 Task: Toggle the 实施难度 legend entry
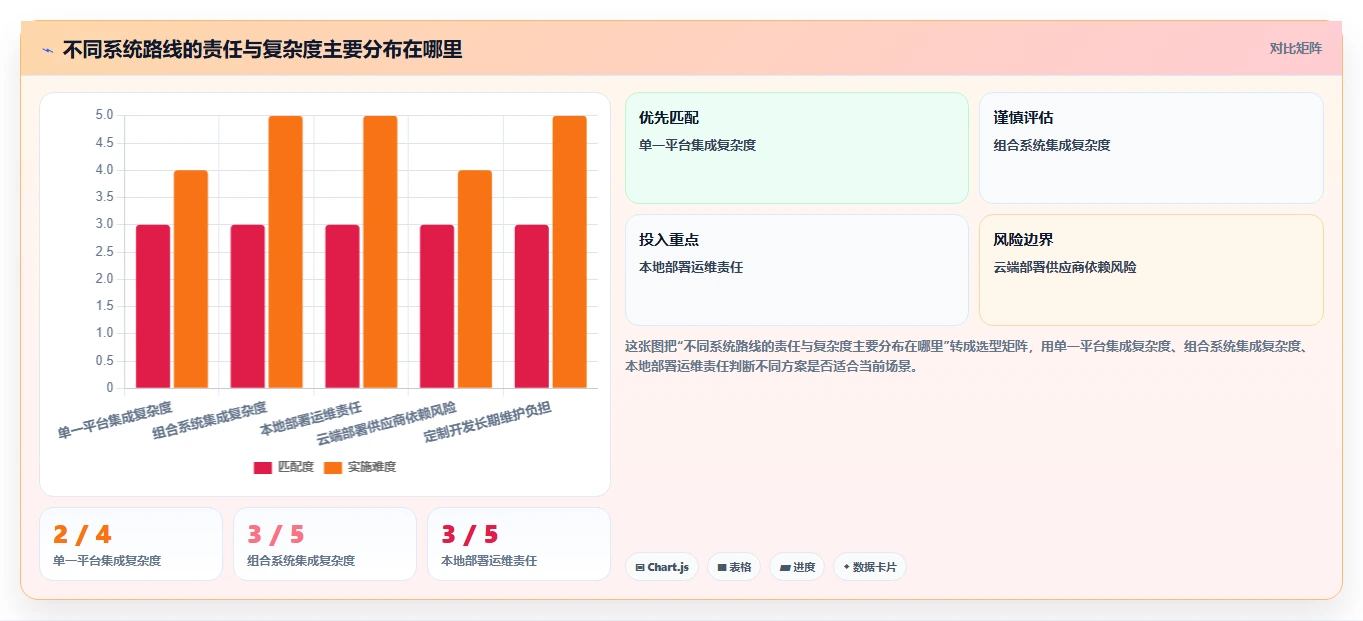coord(360,467)
